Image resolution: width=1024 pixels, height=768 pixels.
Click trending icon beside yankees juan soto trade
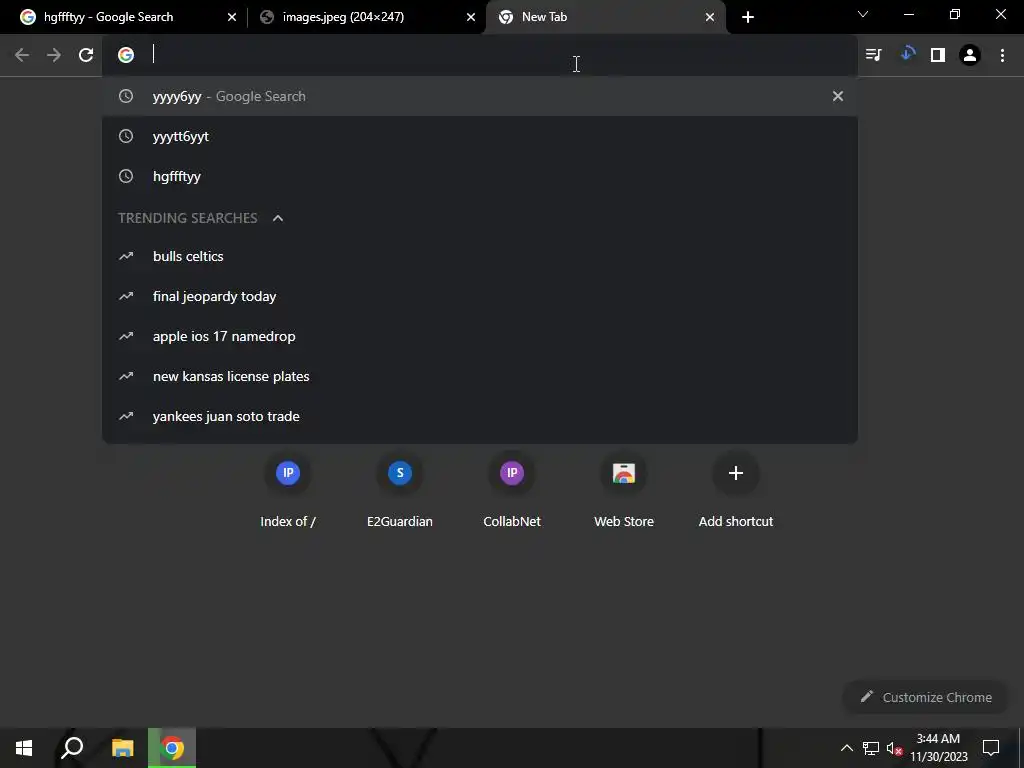(126, 416)
